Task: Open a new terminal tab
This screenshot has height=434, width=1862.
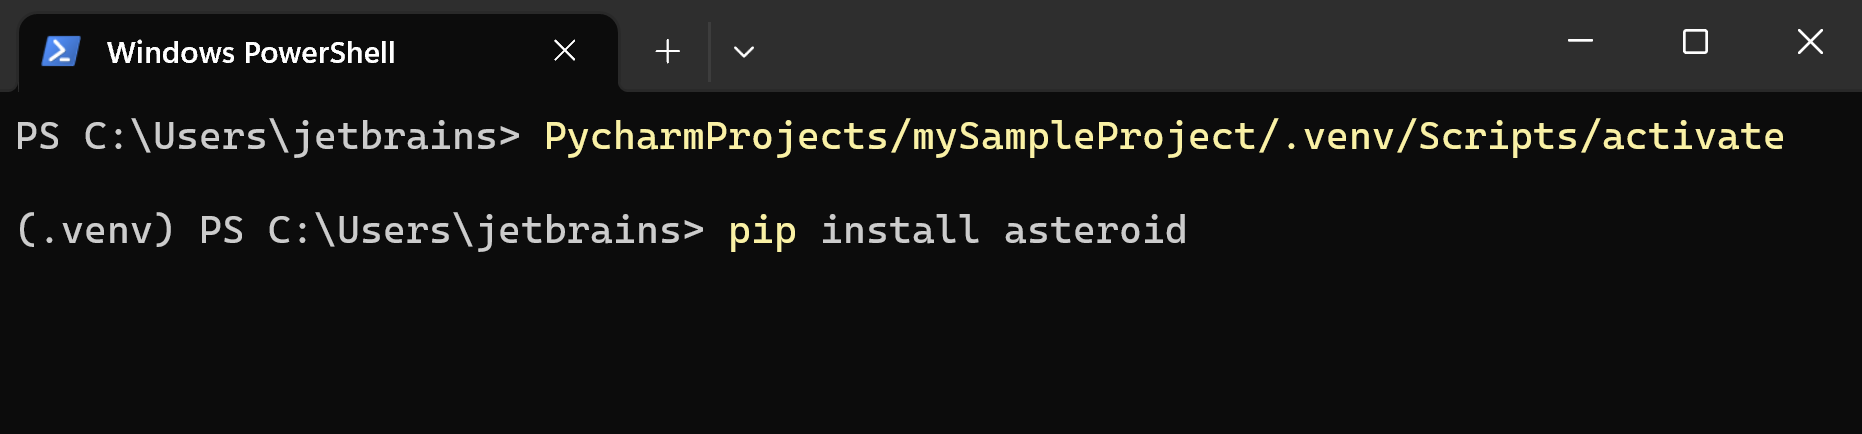Action: (667, 51)
